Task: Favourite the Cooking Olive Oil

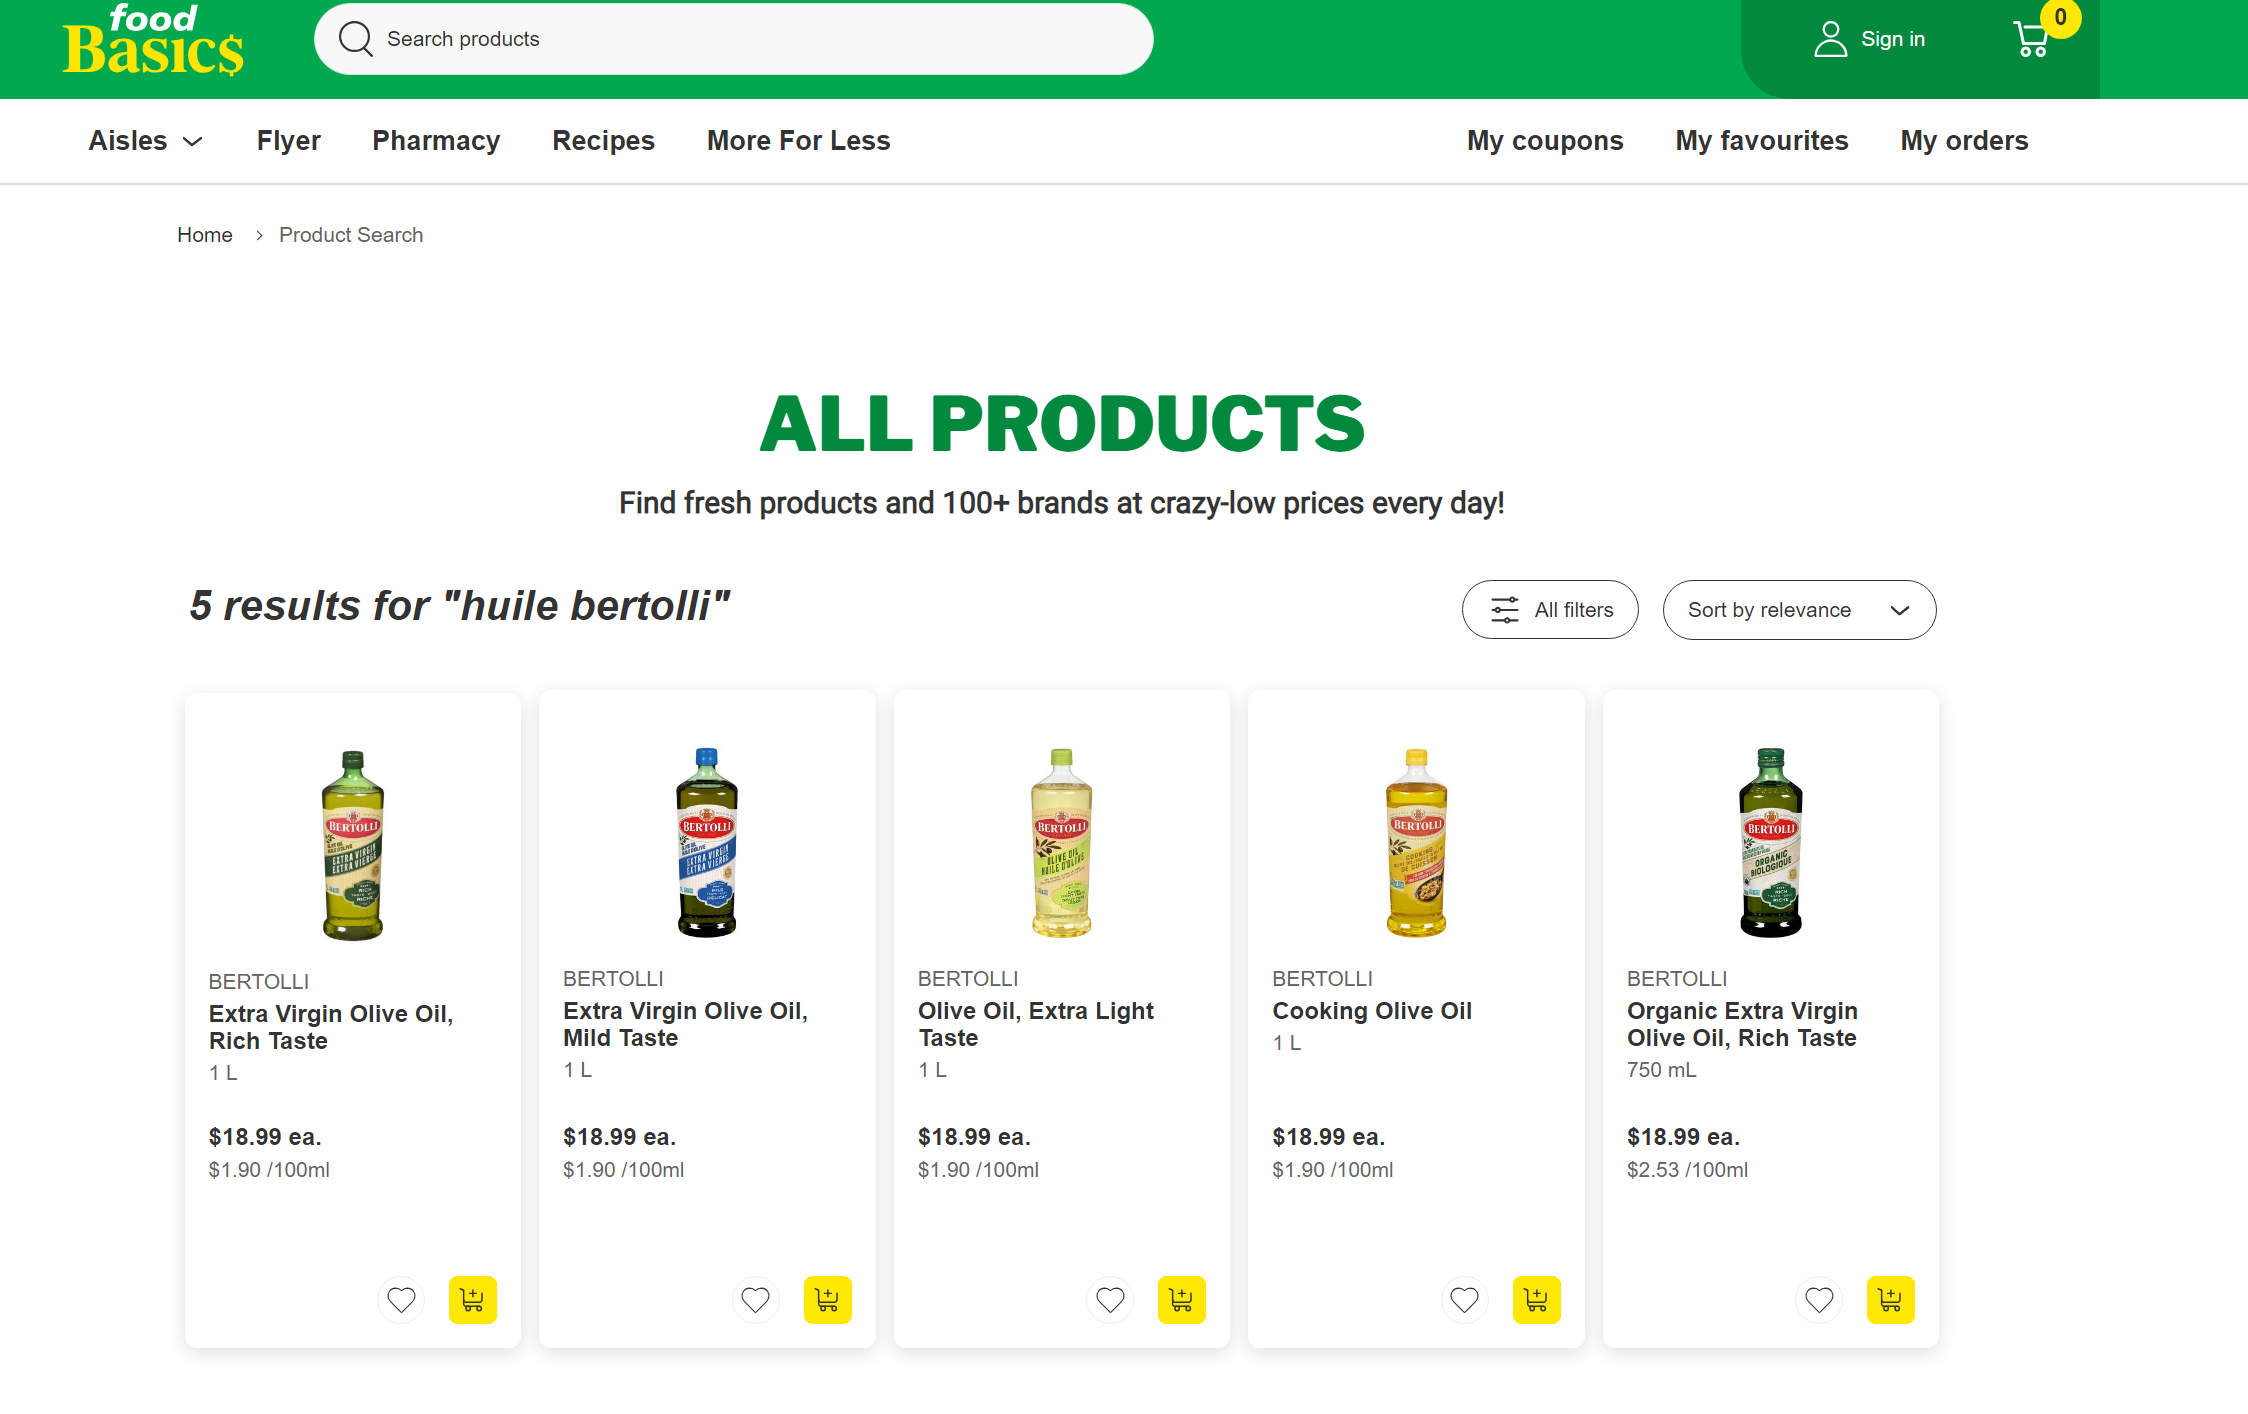Action: point(1465,1300)
